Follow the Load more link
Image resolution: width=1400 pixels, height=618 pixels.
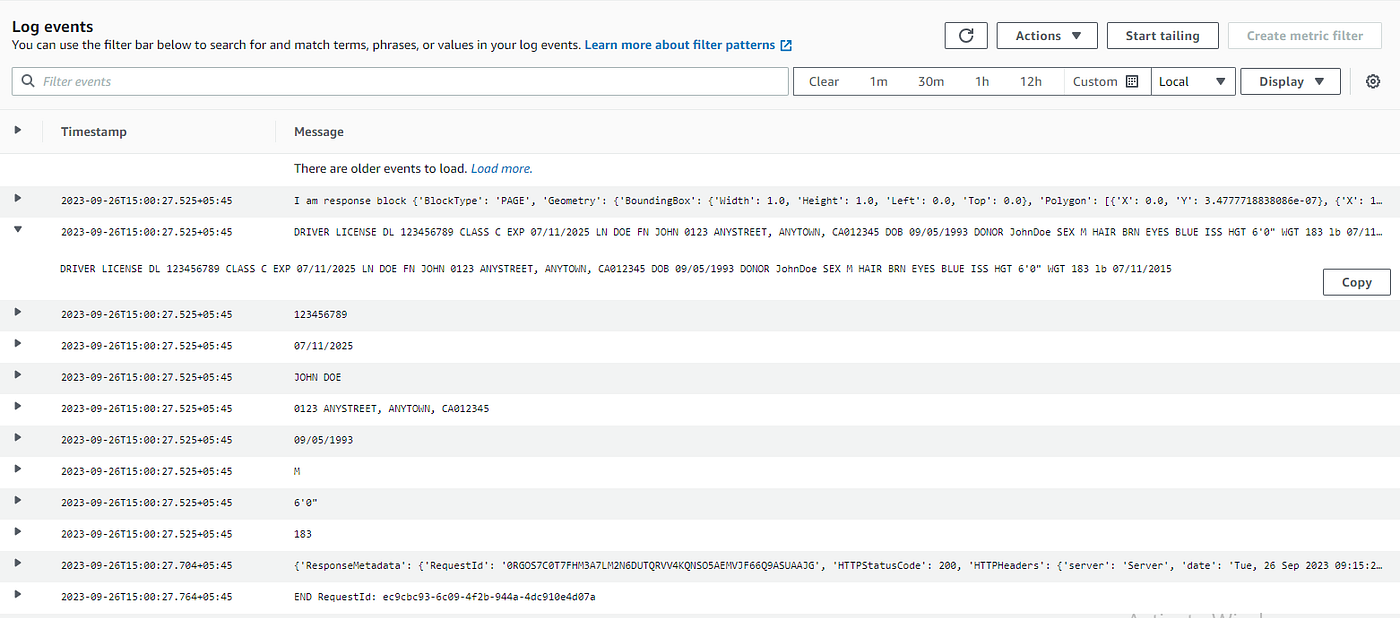501,169
